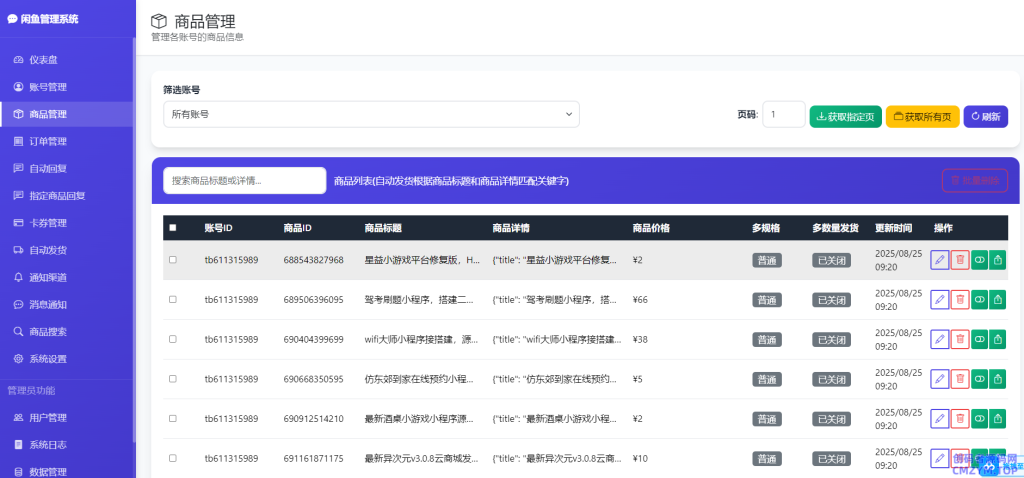Check the box for product 688543827968

(x=172, y=260)
